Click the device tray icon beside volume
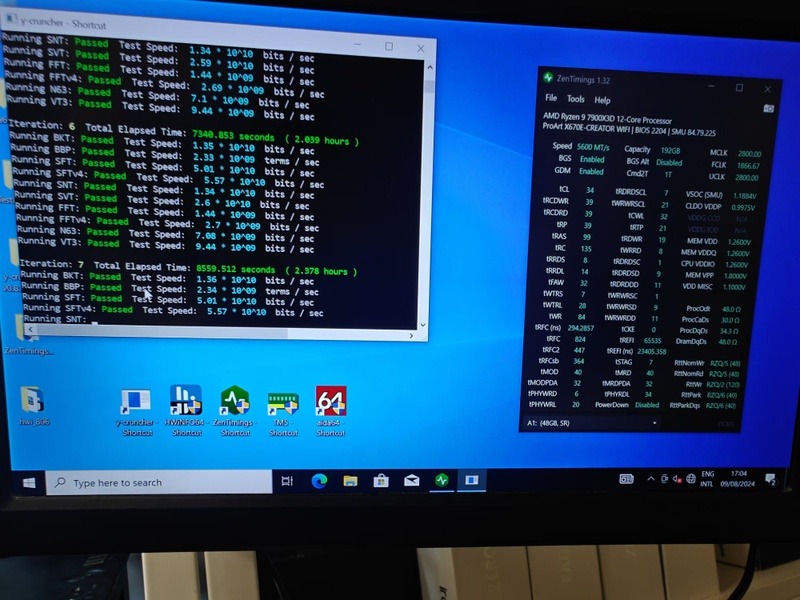Screen dimensions: 800x600 point(664,479)
